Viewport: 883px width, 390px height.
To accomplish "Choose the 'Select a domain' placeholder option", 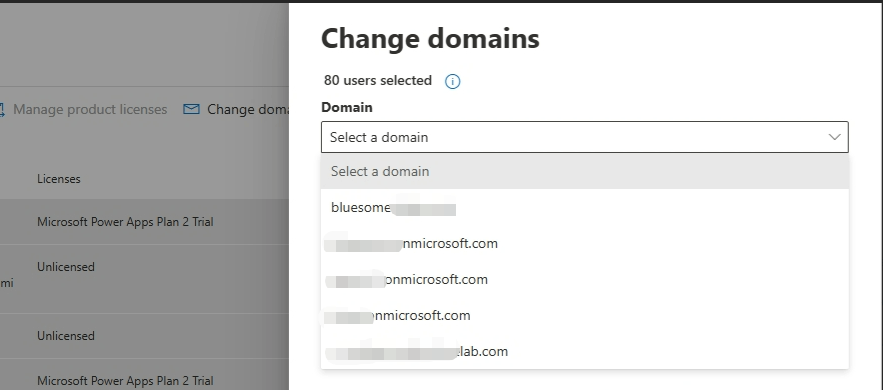I will [585, 171].
